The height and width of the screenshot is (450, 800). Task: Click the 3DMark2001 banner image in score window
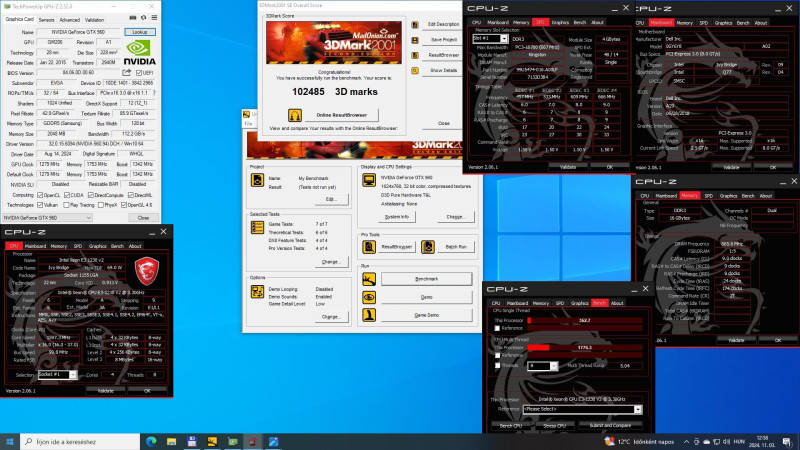point(334,42)
